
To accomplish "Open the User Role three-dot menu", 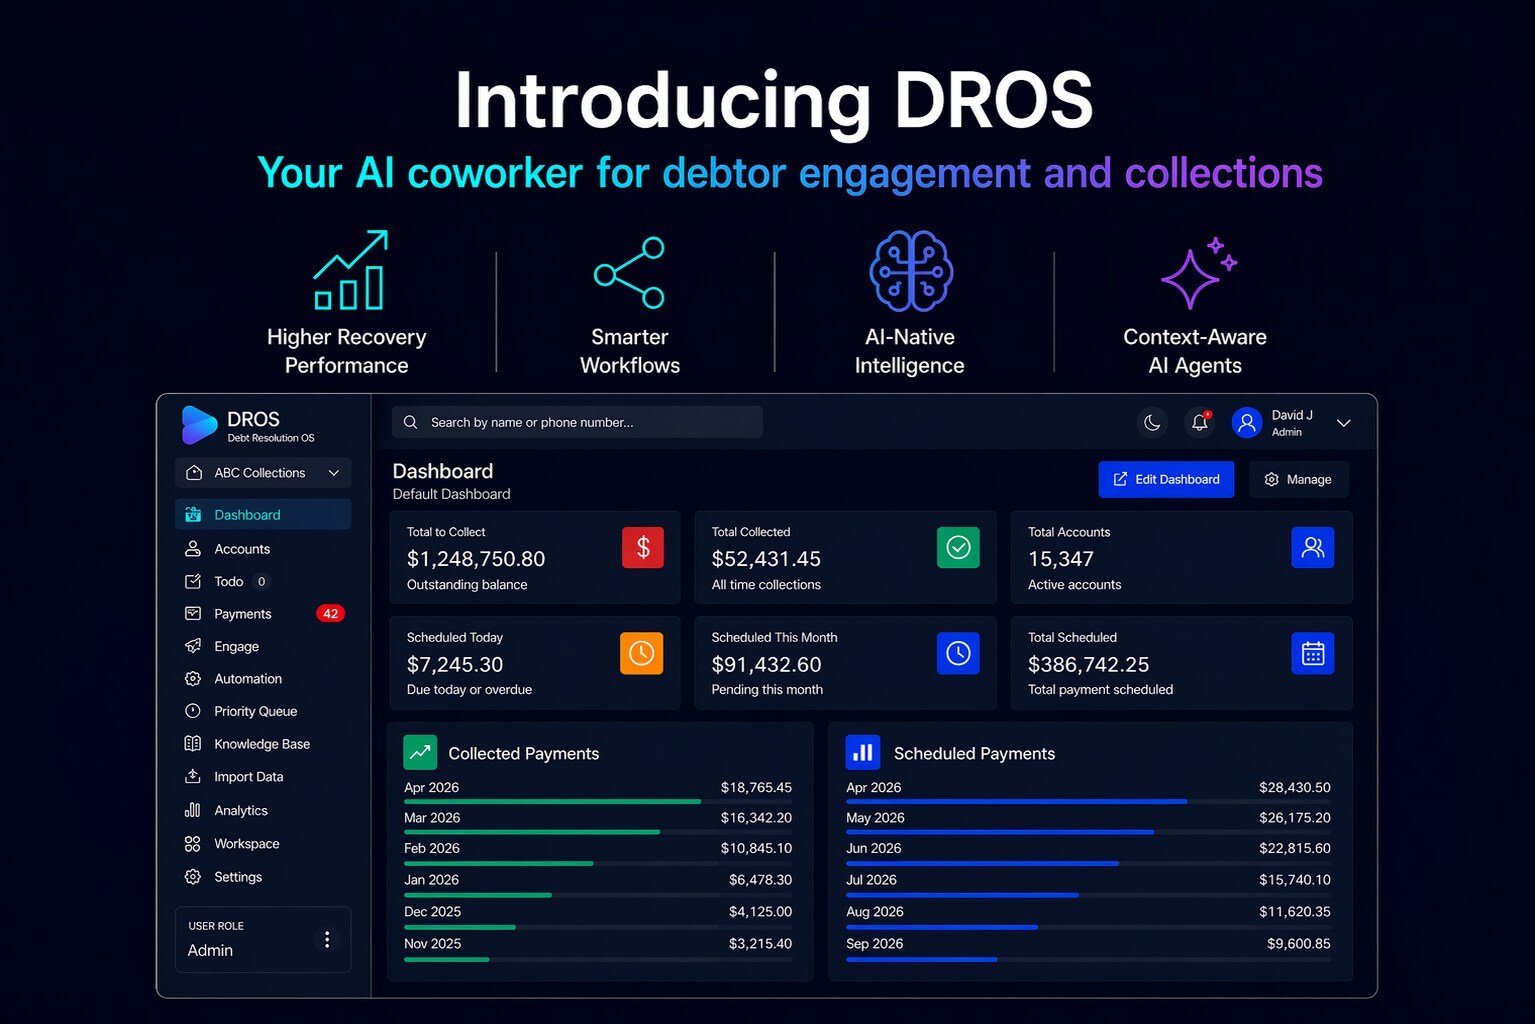I will point(327,939).
